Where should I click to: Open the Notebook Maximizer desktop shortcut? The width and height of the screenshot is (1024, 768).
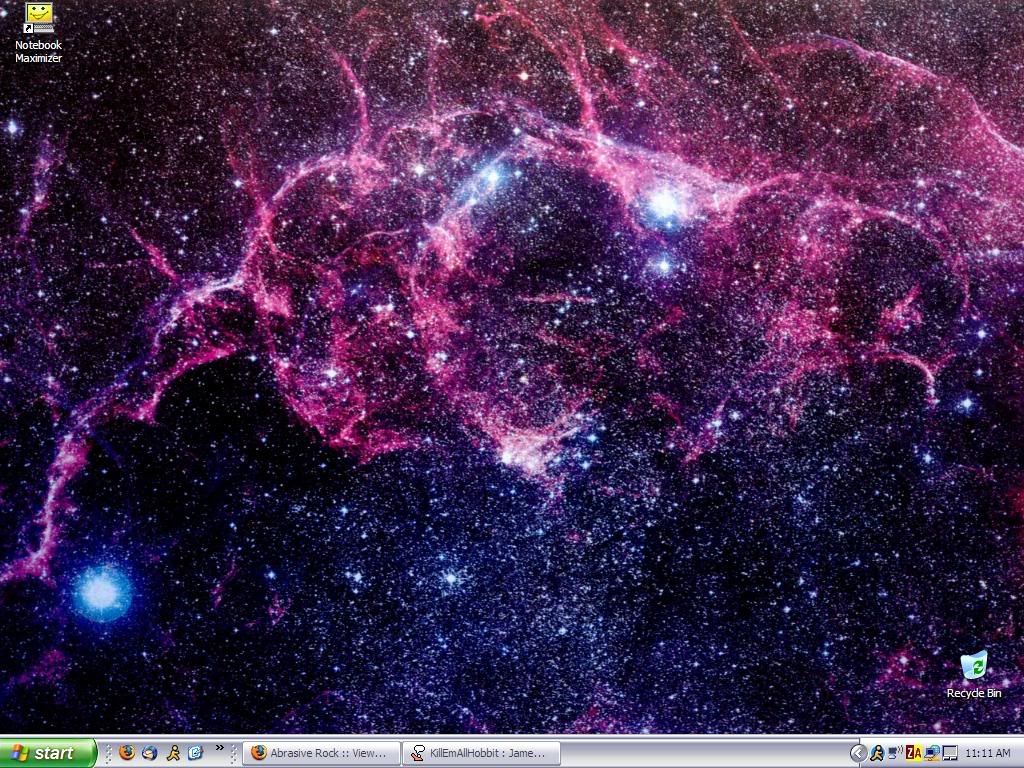pyautogui.click(x=39, y=33)
